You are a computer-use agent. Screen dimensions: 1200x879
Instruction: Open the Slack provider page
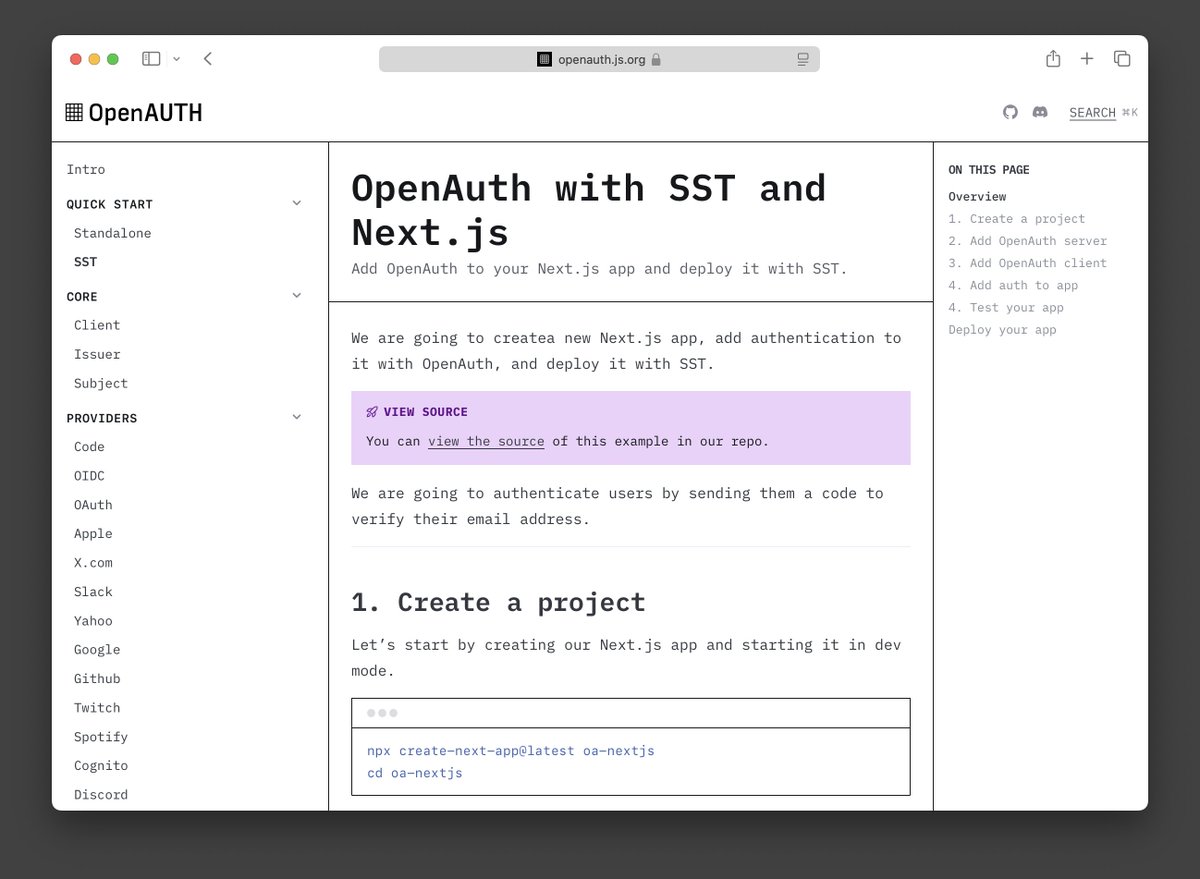pyautogui.click(x=93, y=592)
